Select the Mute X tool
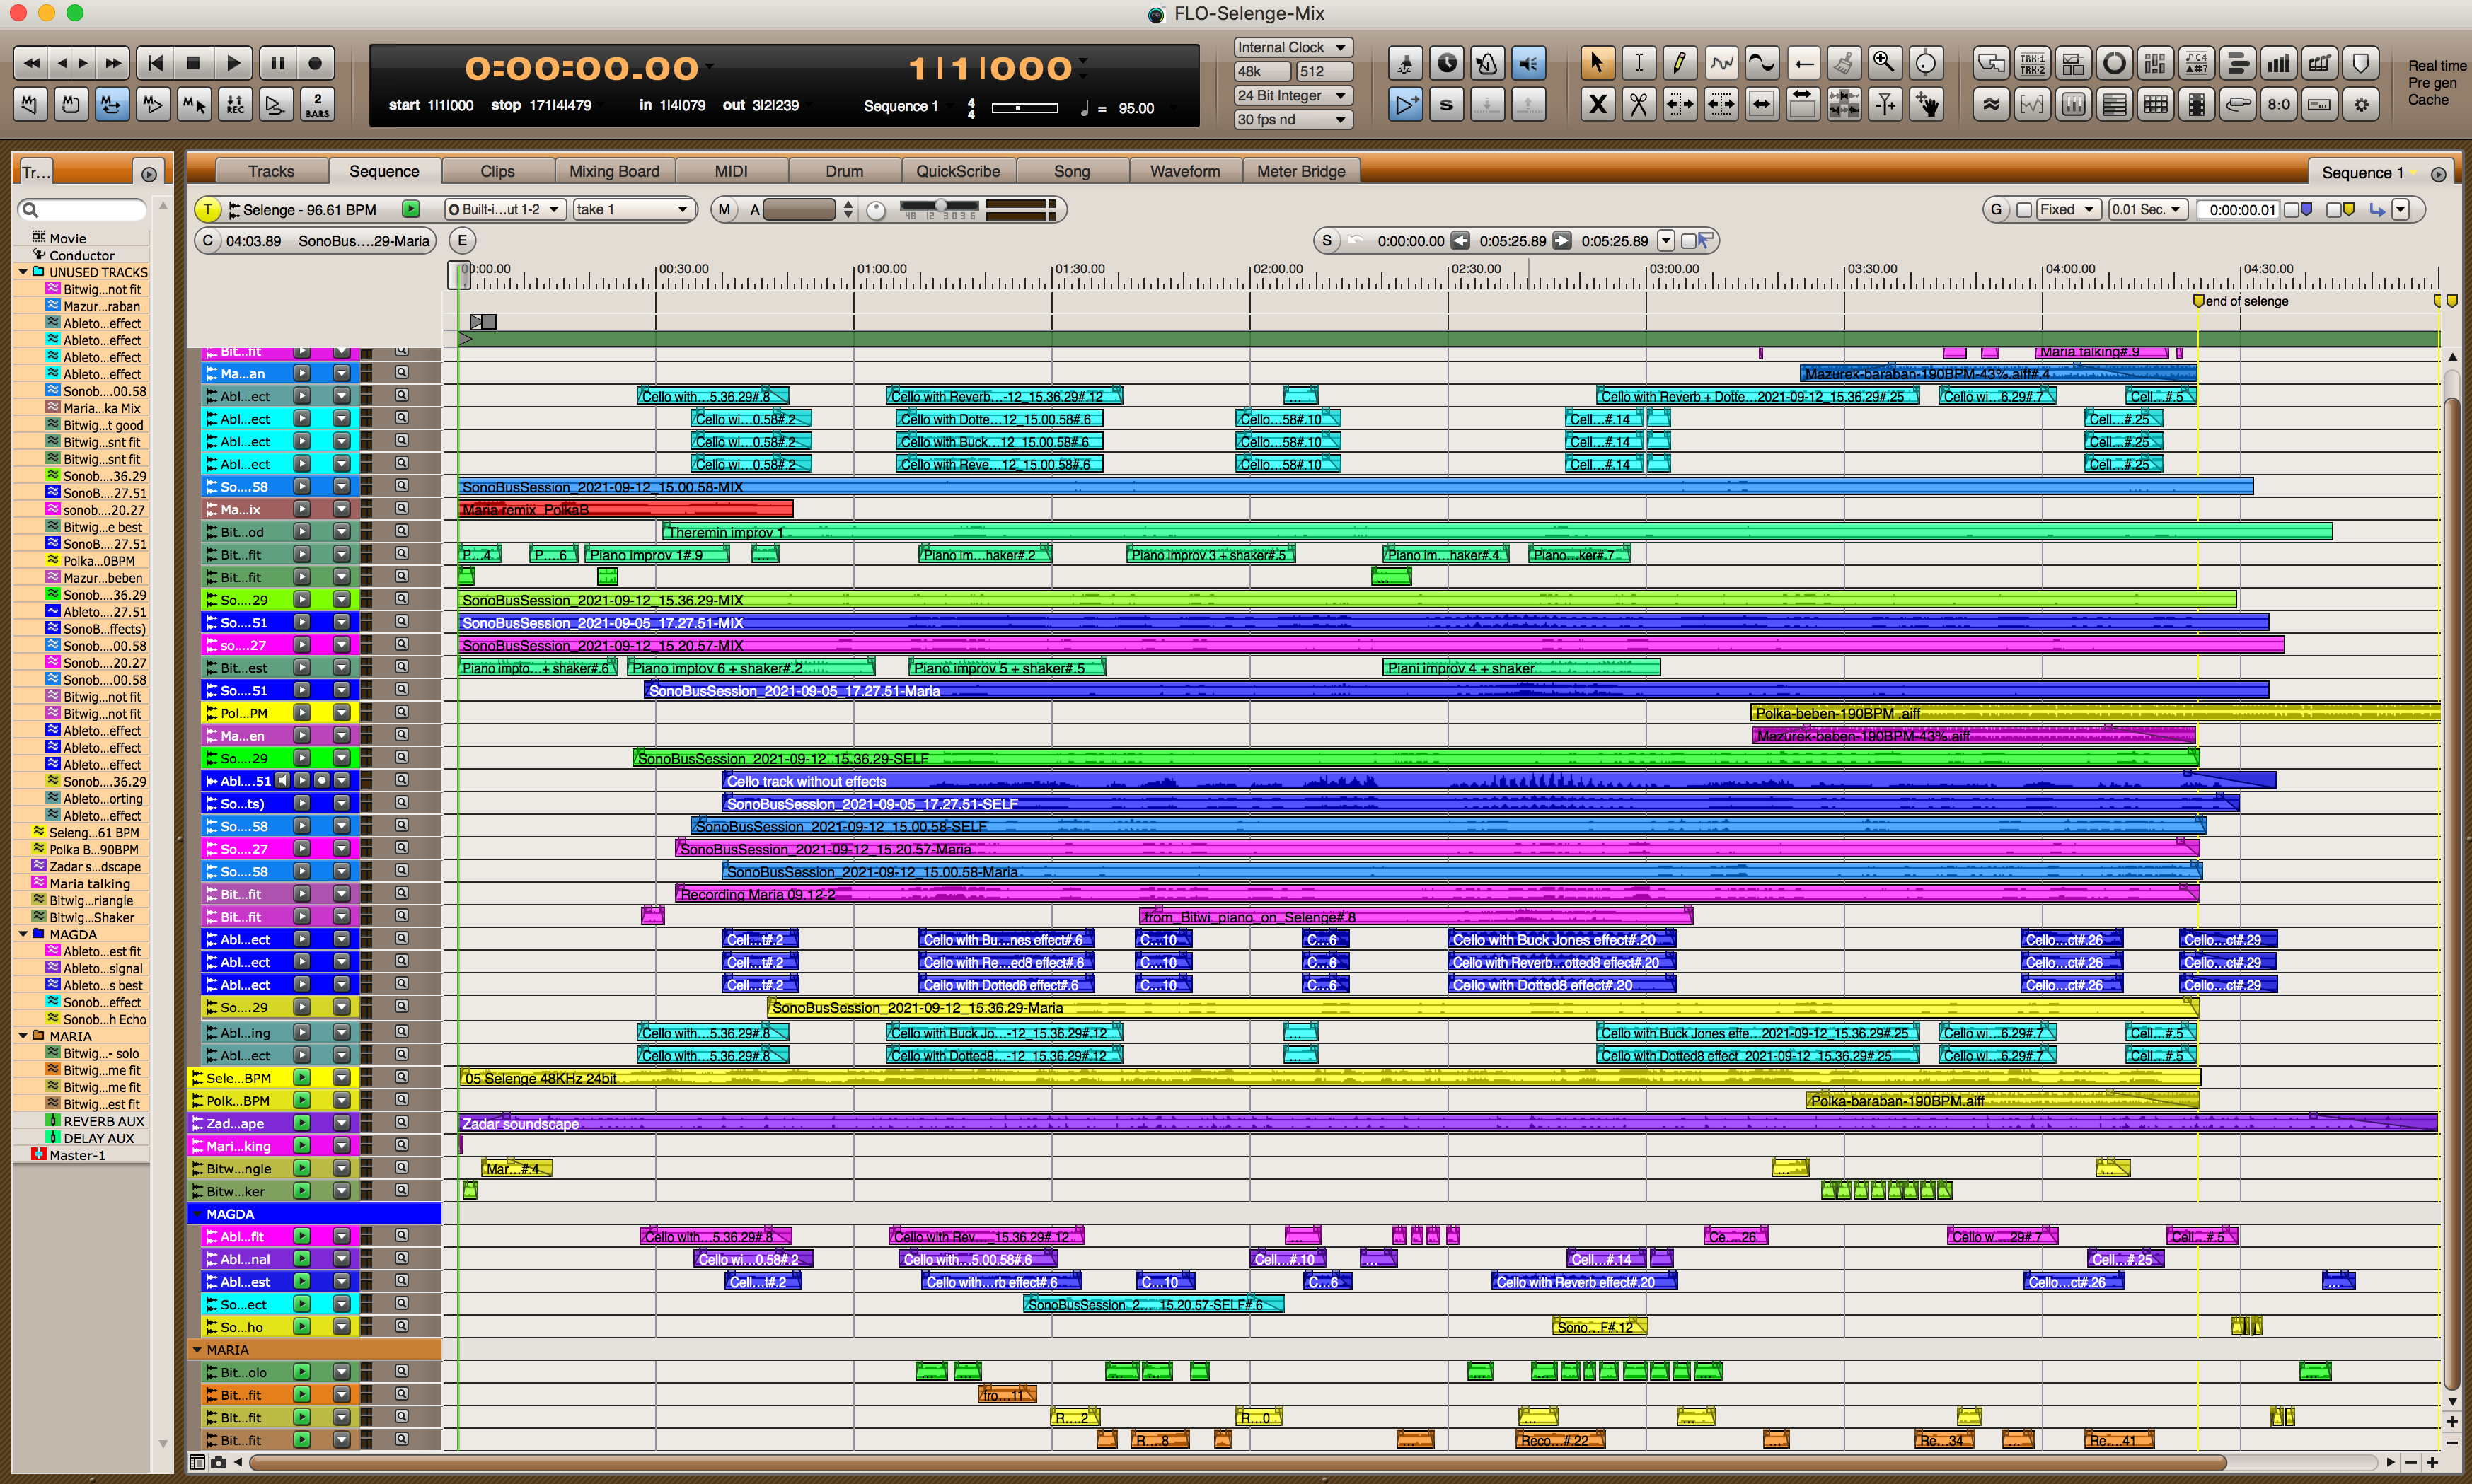The image size is (2472, 1484). coord(1597,104)
